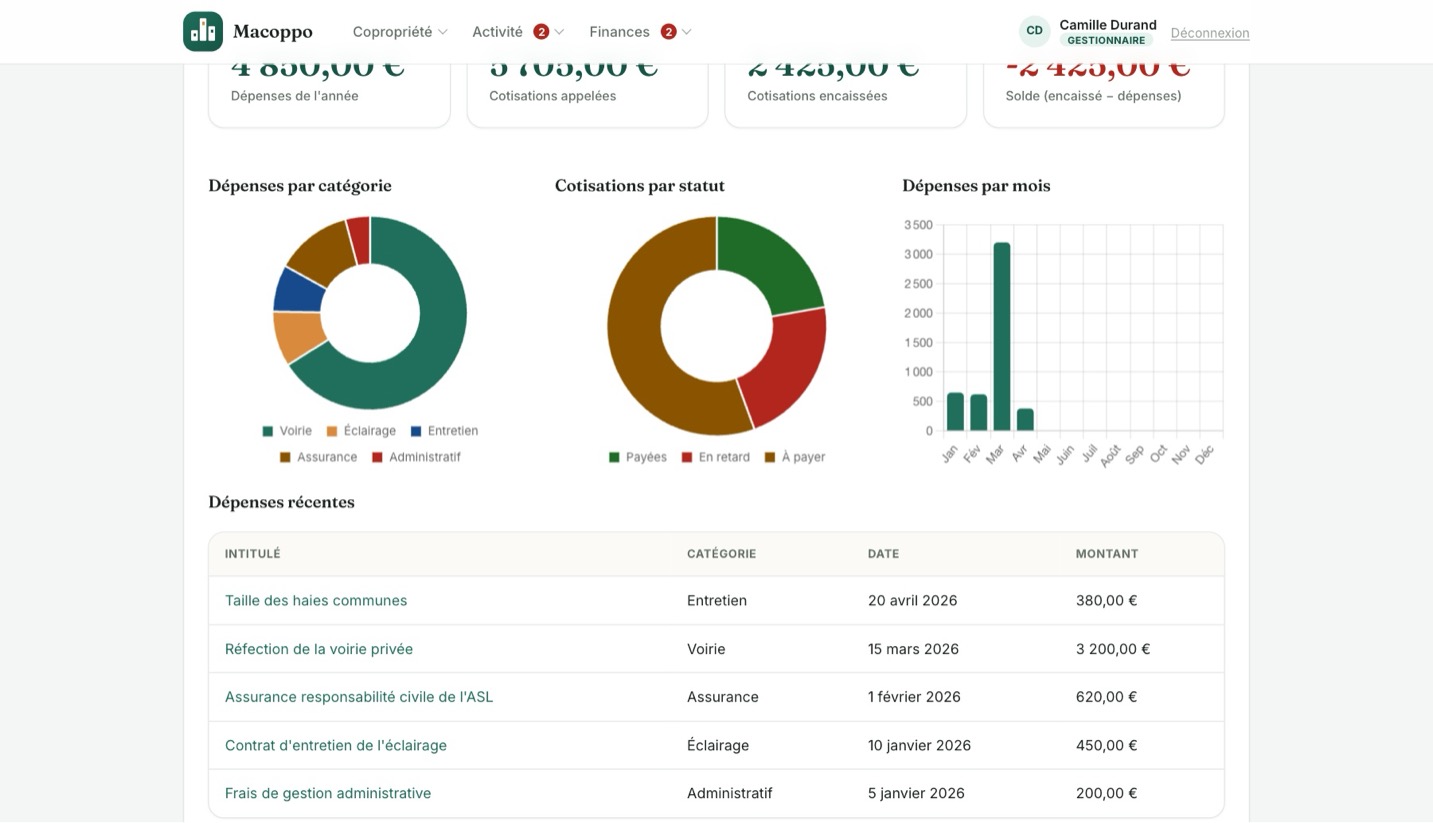This screenshot has width=1433, height=823.
Task: Expand the Activité menu
Action: [x=518, y=32]
